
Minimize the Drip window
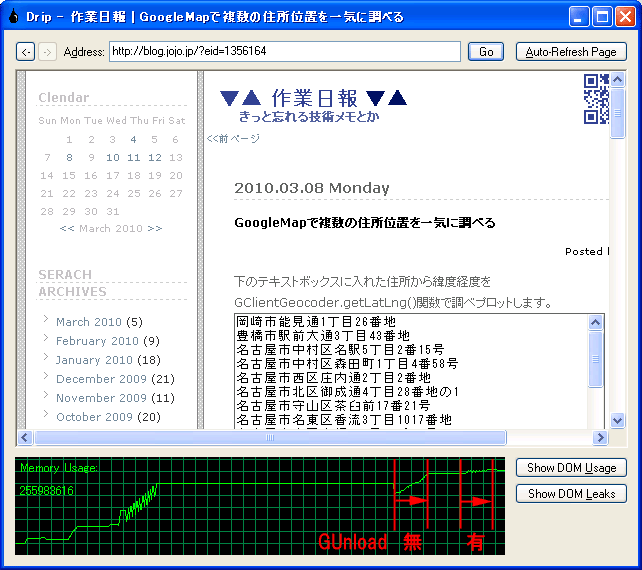click(579, 17)
